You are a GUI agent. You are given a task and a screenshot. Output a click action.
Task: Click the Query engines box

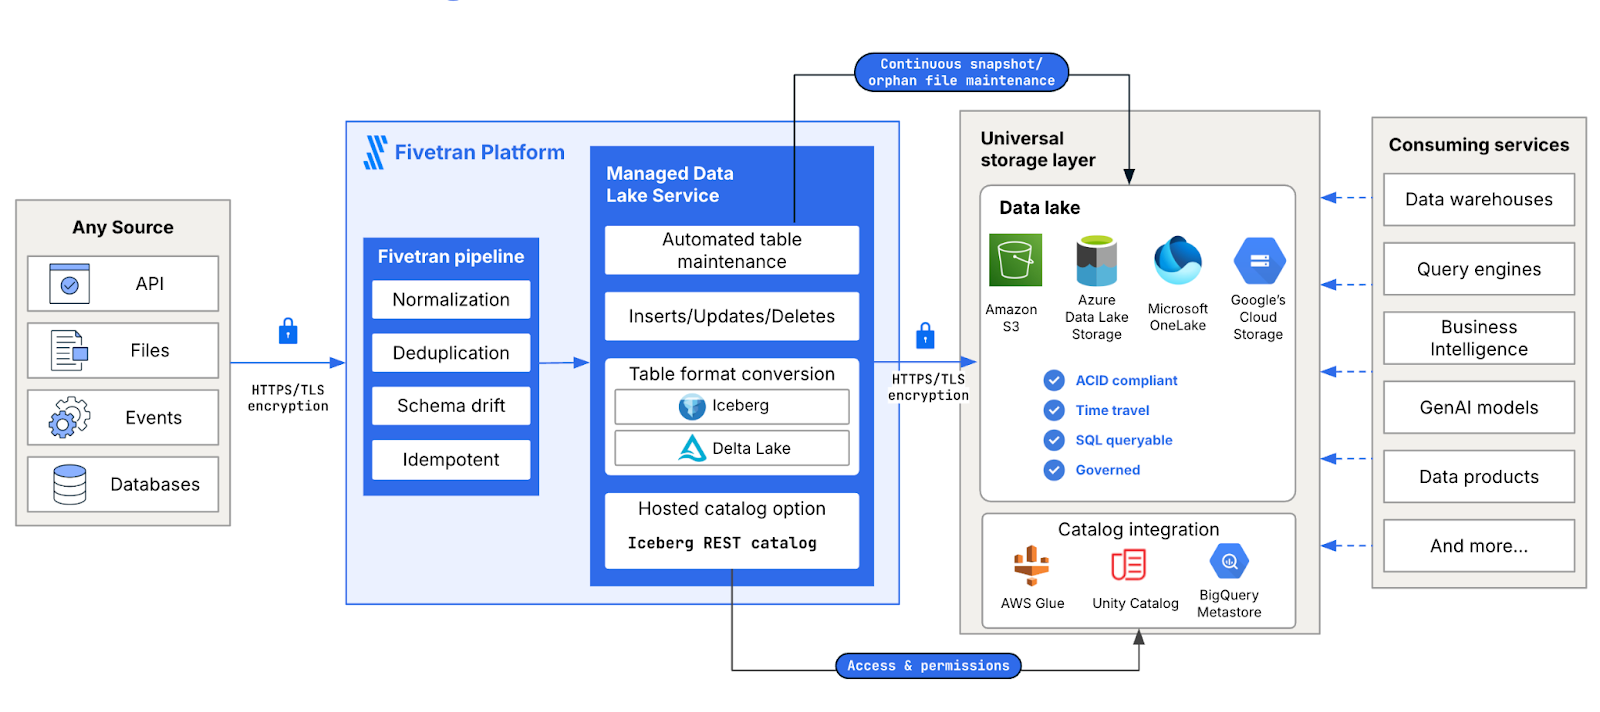point(1479,269)
